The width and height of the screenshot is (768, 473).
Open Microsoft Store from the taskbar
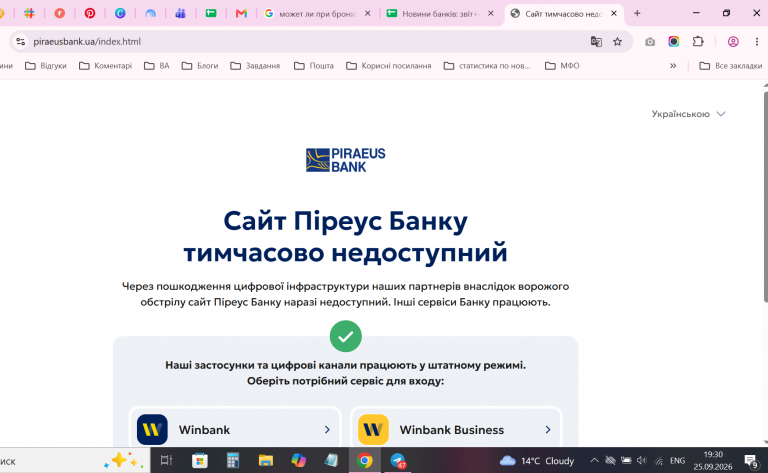tap(200, 461)
